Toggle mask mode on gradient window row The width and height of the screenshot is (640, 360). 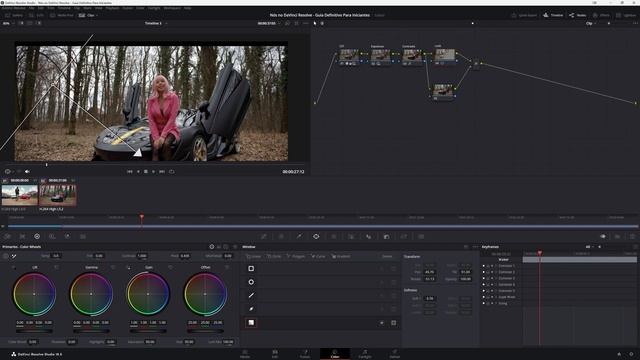(x=393, y=323)
